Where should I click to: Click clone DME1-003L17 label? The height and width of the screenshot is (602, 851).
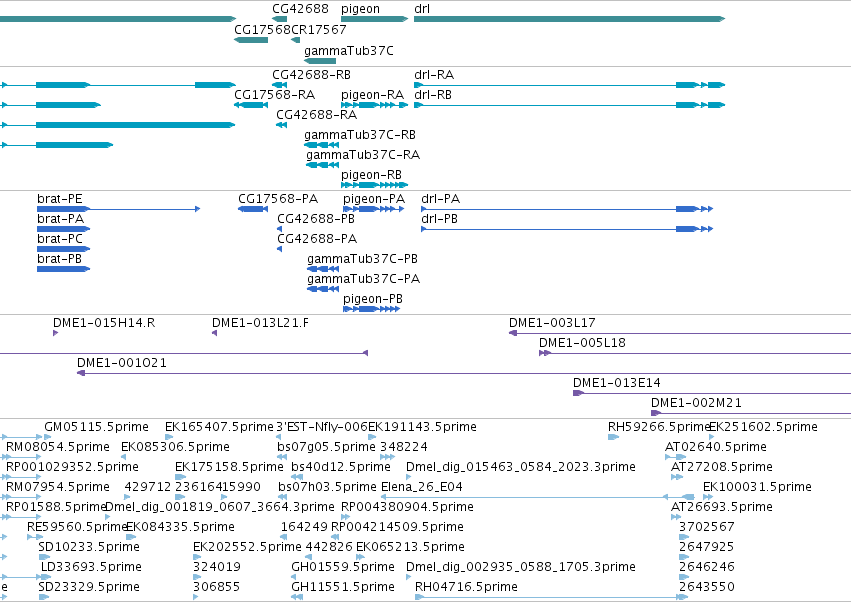click(552, 323)
